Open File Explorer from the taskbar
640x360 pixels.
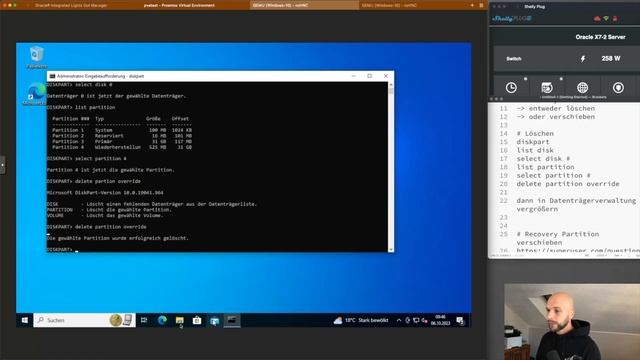pos(180,320)
